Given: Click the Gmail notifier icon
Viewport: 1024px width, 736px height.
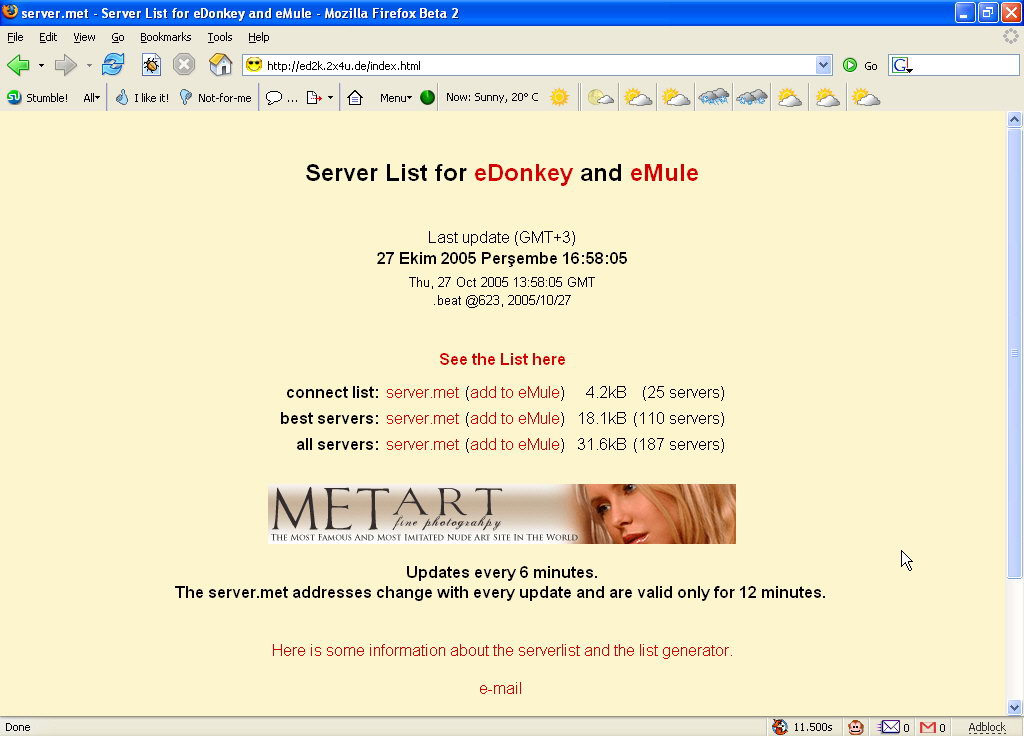Looking at the screenshot, I should [x=927, y=727].
